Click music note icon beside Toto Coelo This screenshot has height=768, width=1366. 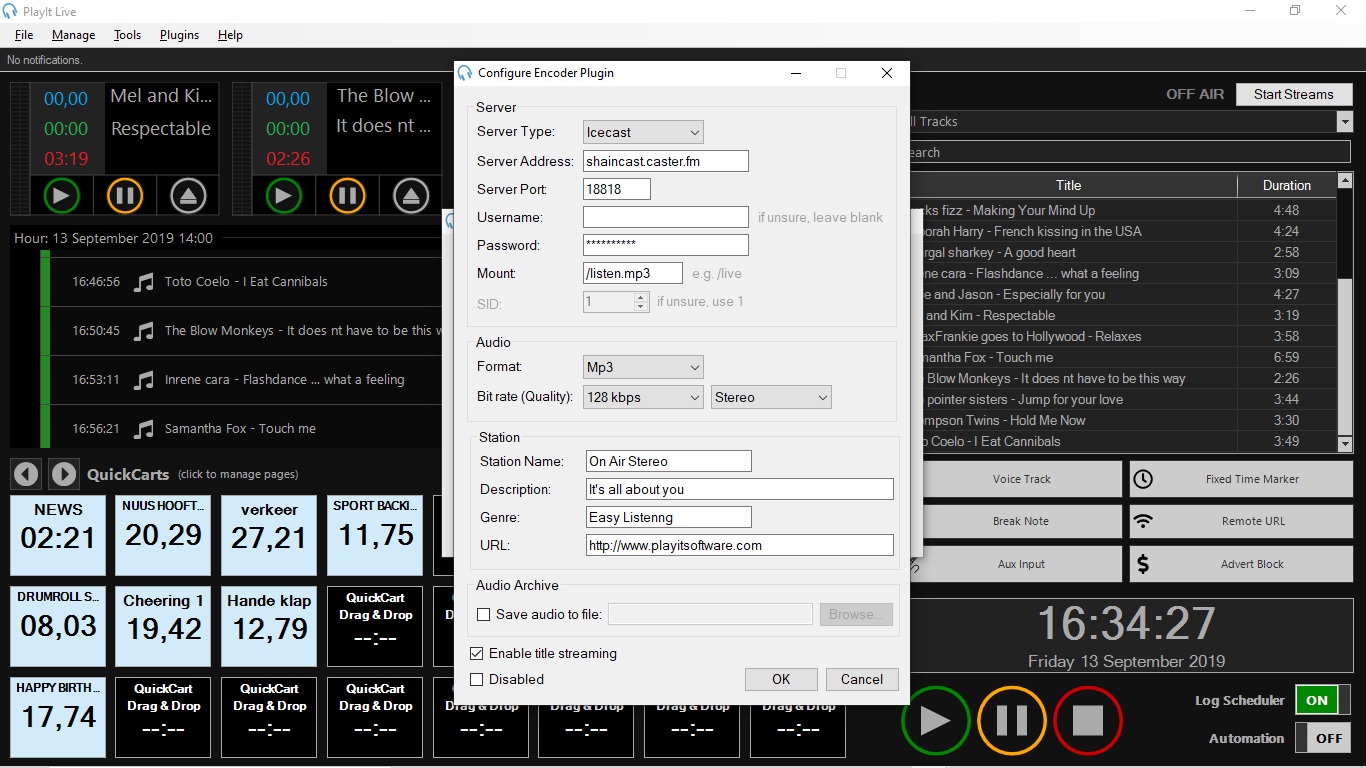[145, 282]
